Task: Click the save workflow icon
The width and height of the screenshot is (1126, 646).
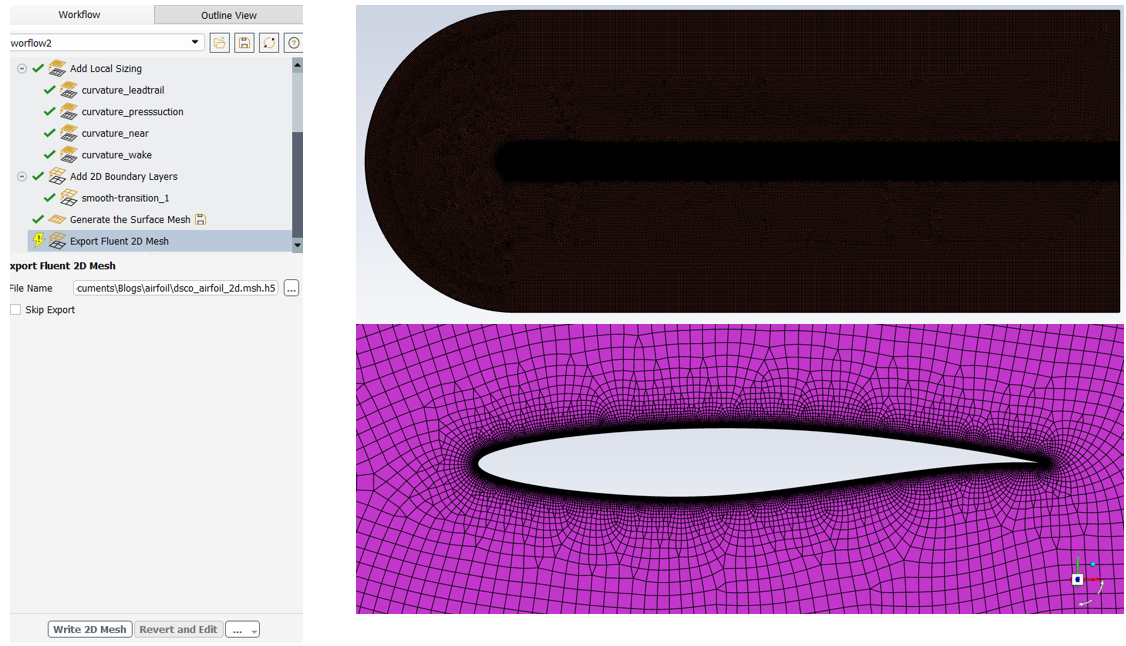Action: click(x=244, y=43)
